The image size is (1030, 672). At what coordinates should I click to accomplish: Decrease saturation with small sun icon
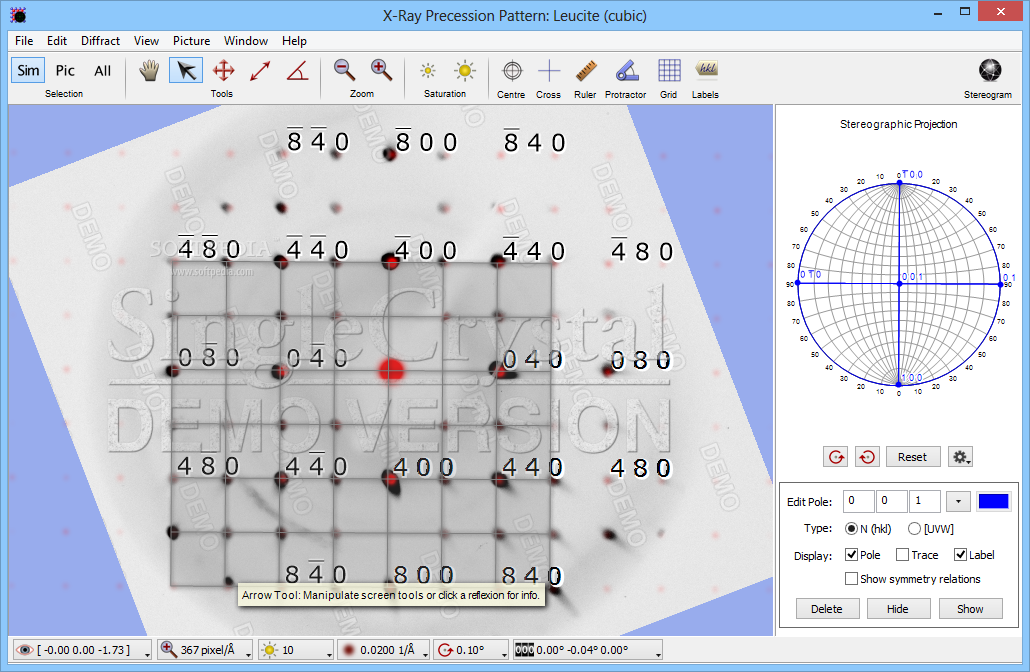tap(428, 70)
